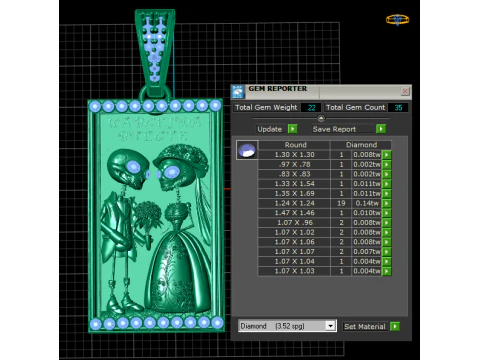Click the Total Gem Weight value field
Screen dimensions: 480x360
pos(311,107)
